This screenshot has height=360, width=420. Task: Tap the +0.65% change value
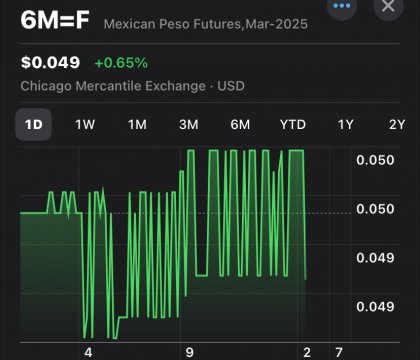[121, 63]
